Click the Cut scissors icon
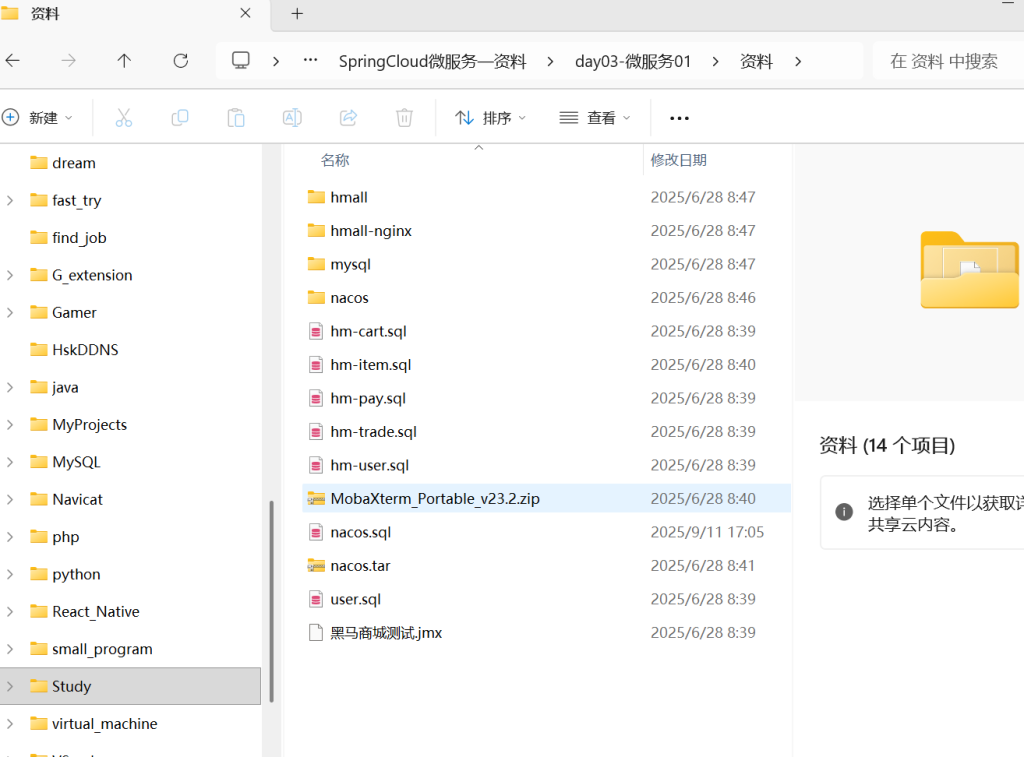The height and width of the screenshot is (757, 1024). (x=124, y=118)
